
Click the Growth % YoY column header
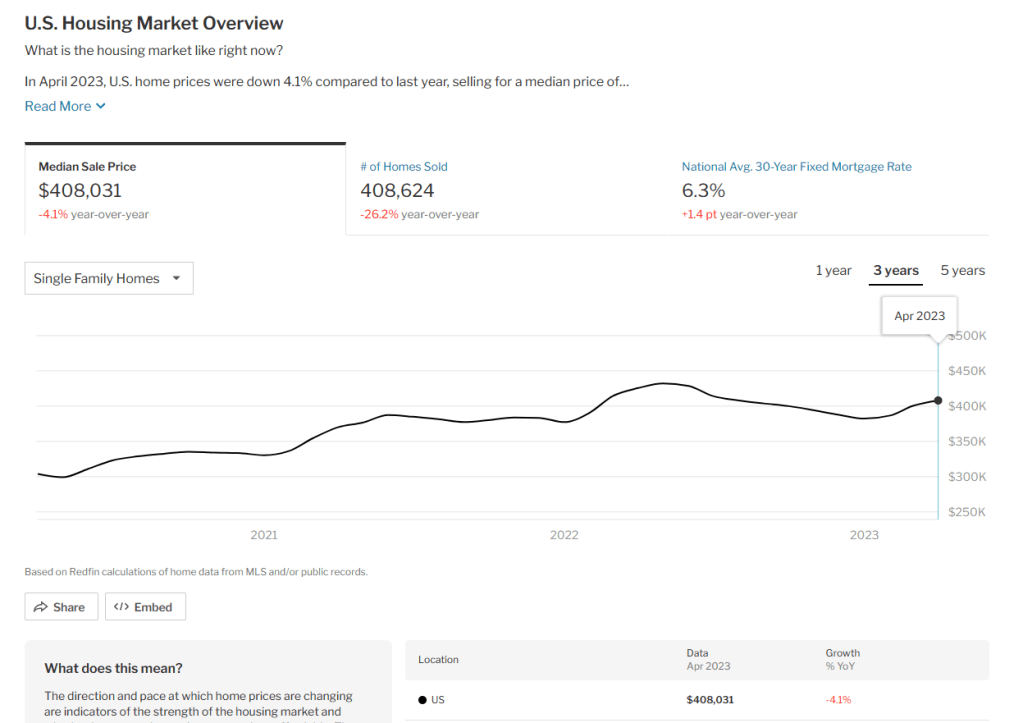(x=842, y=659)
